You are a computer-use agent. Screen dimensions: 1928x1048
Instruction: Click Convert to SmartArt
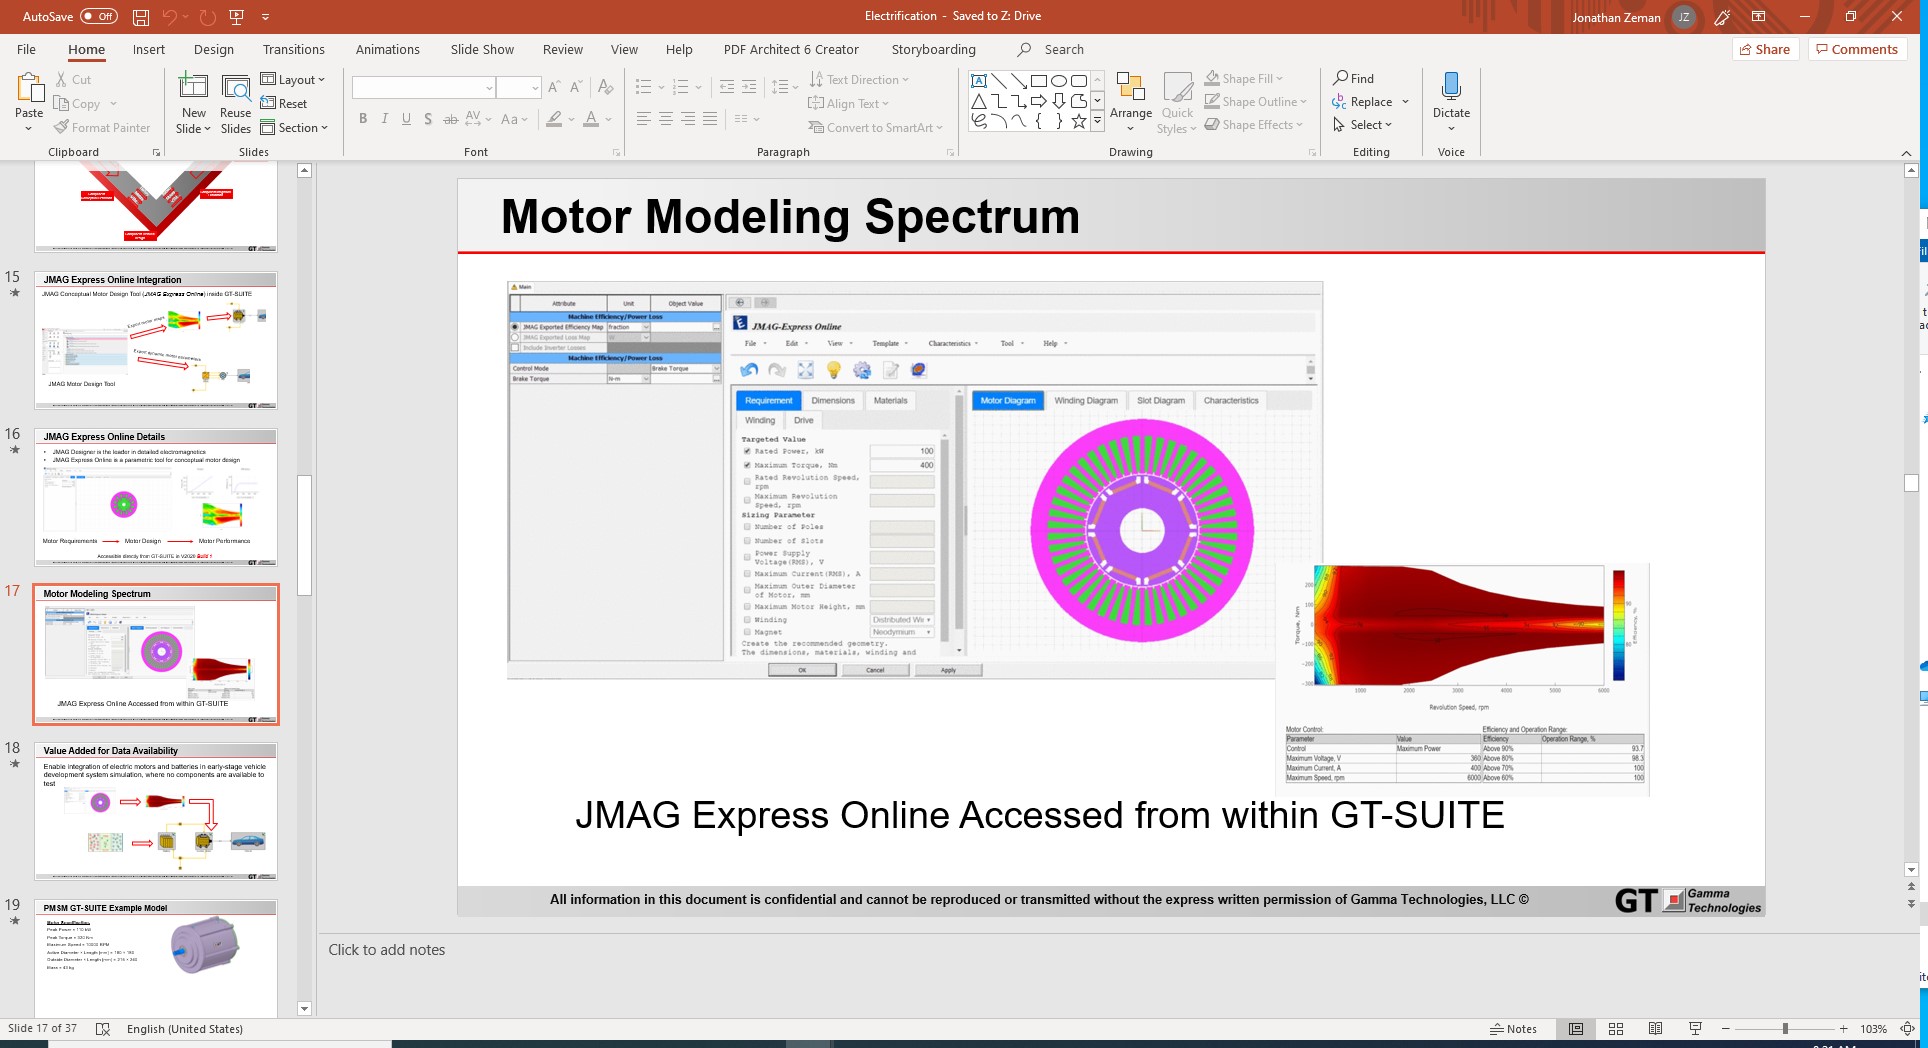click(876, 128)
